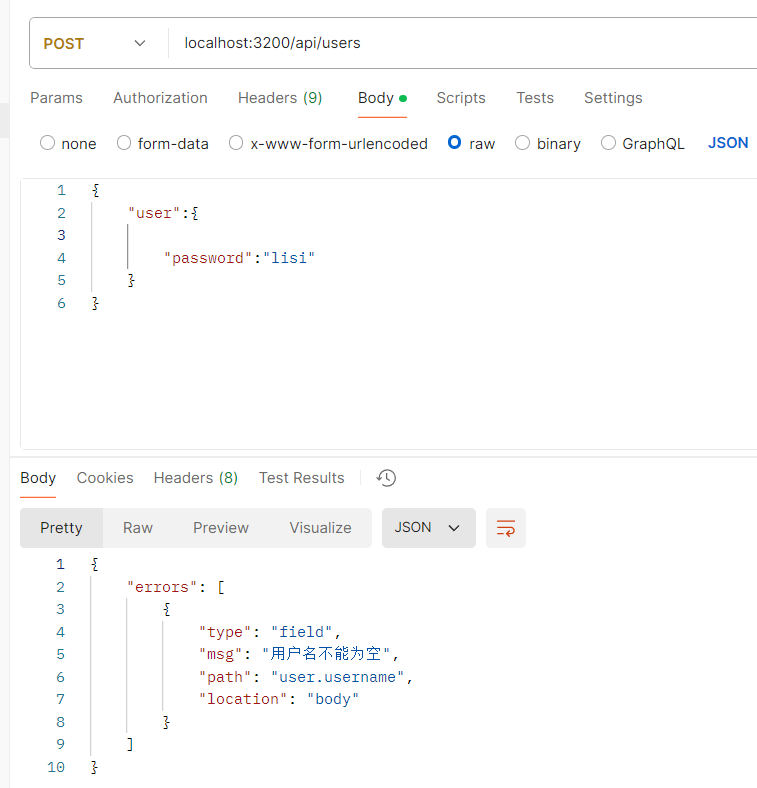Switch to the Scripts tab
This screenshot has width=757, height=788.
(x=461, y=98)
